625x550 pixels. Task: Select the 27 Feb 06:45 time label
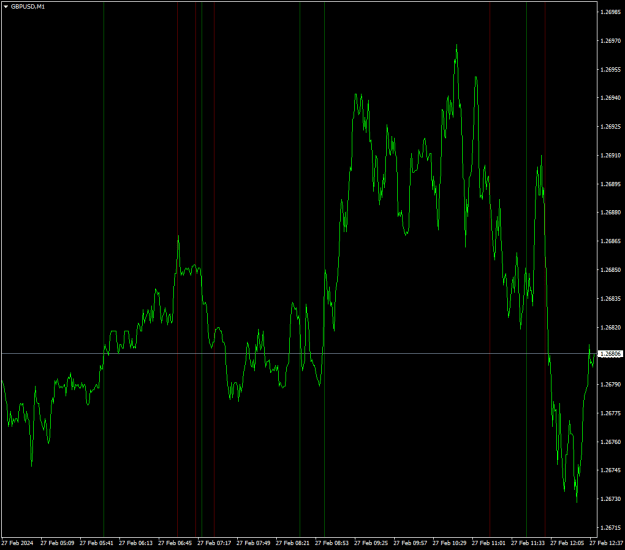[x=175, y=543]
